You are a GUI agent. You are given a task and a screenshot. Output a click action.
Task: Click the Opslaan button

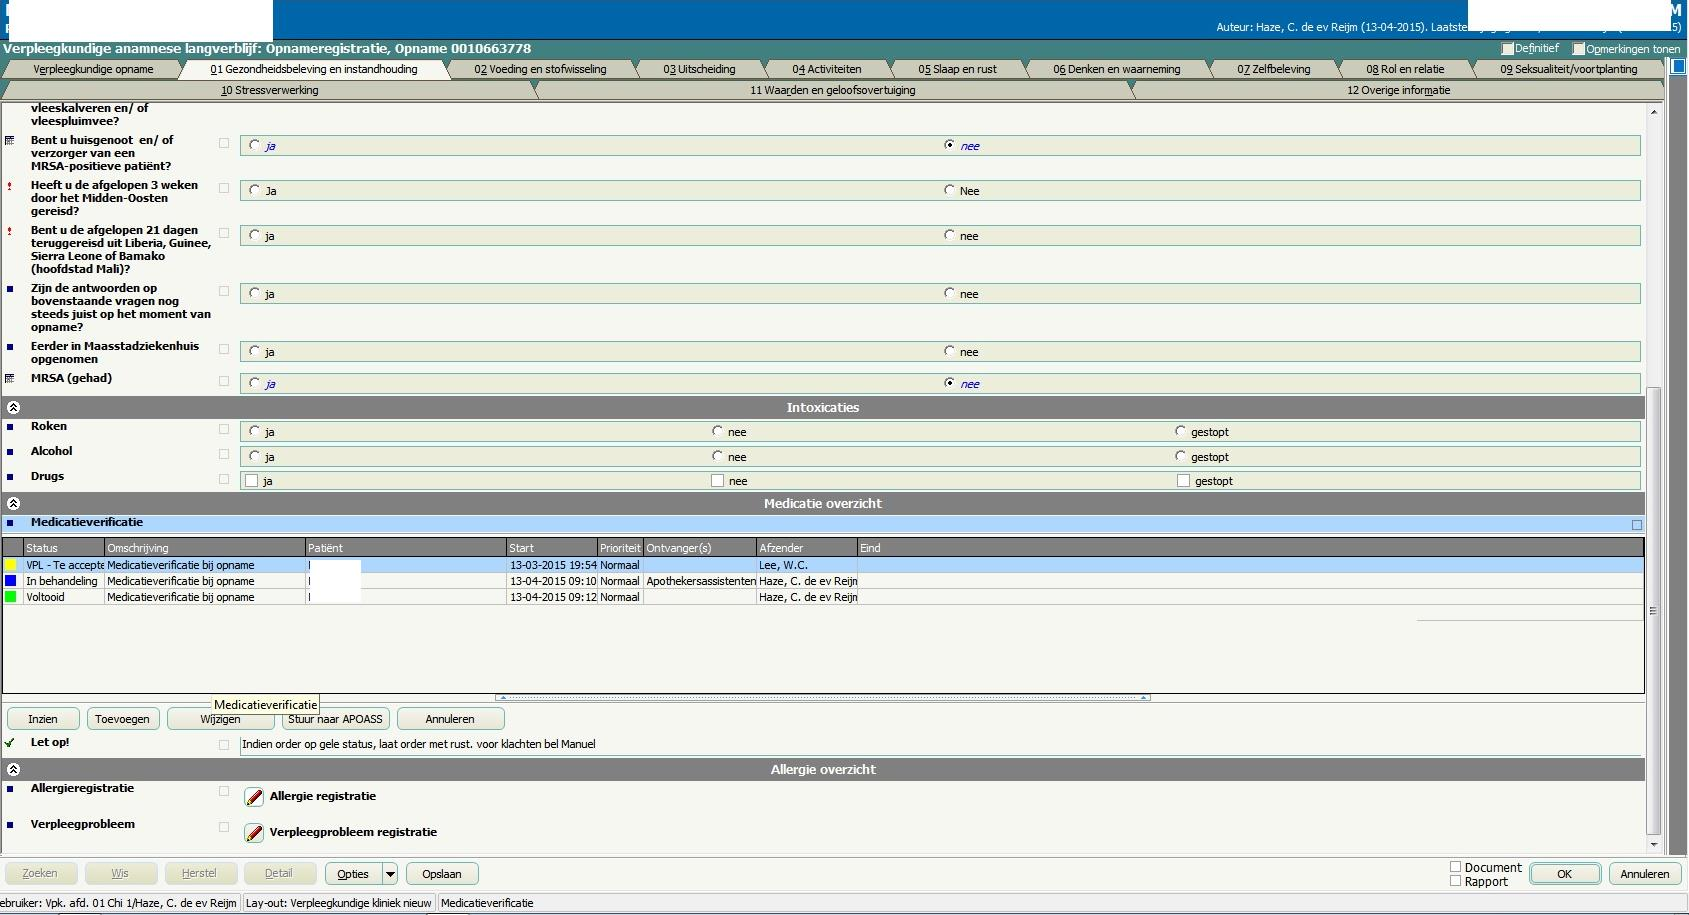[442, 874]
